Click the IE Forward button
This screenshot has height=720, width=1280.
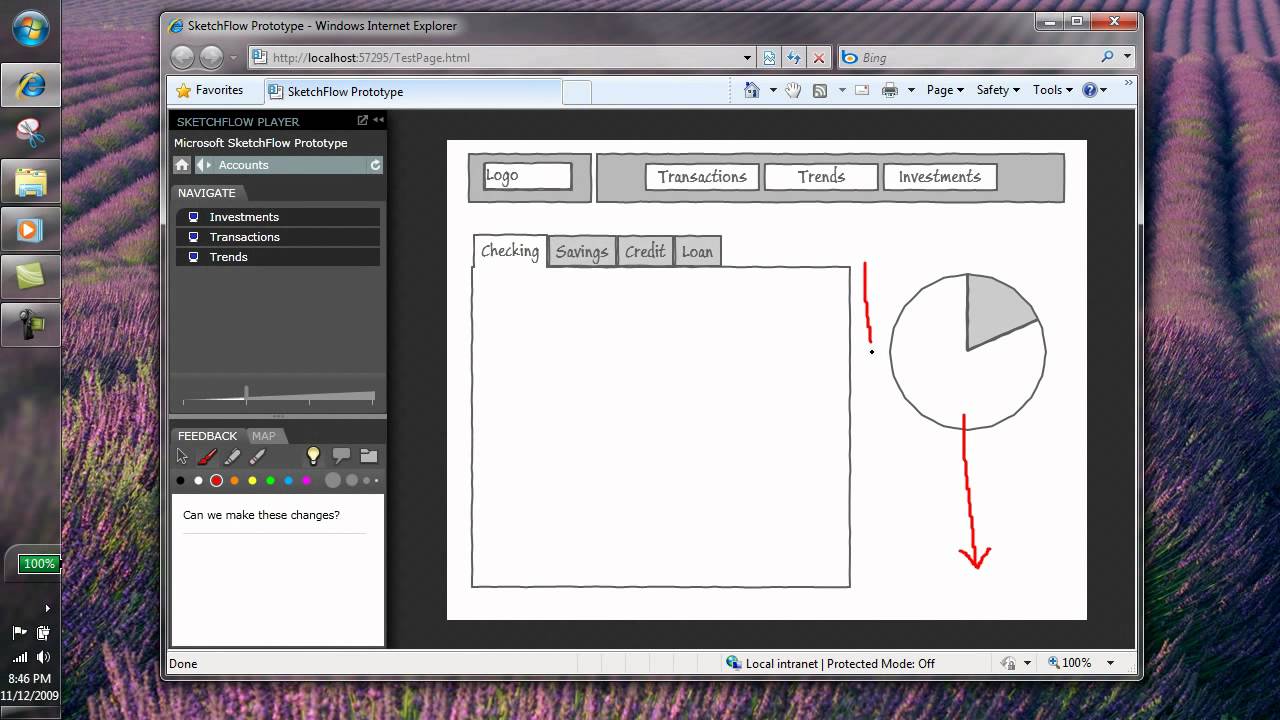pos(211,57)
